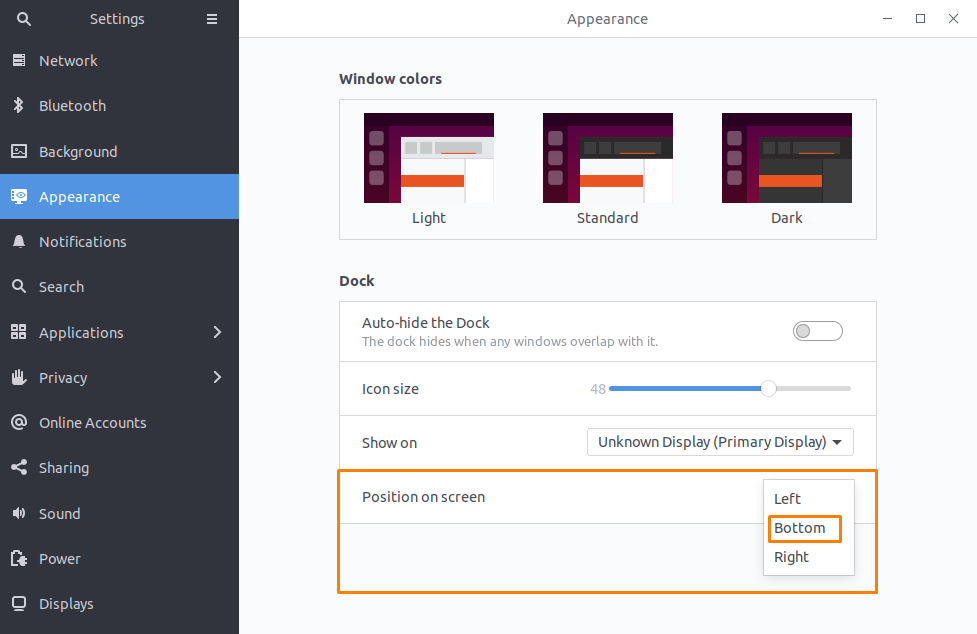This screenshot has height=634, width=977.
Task: Click the Network sidebar icon
Action: tap(19, 60)
